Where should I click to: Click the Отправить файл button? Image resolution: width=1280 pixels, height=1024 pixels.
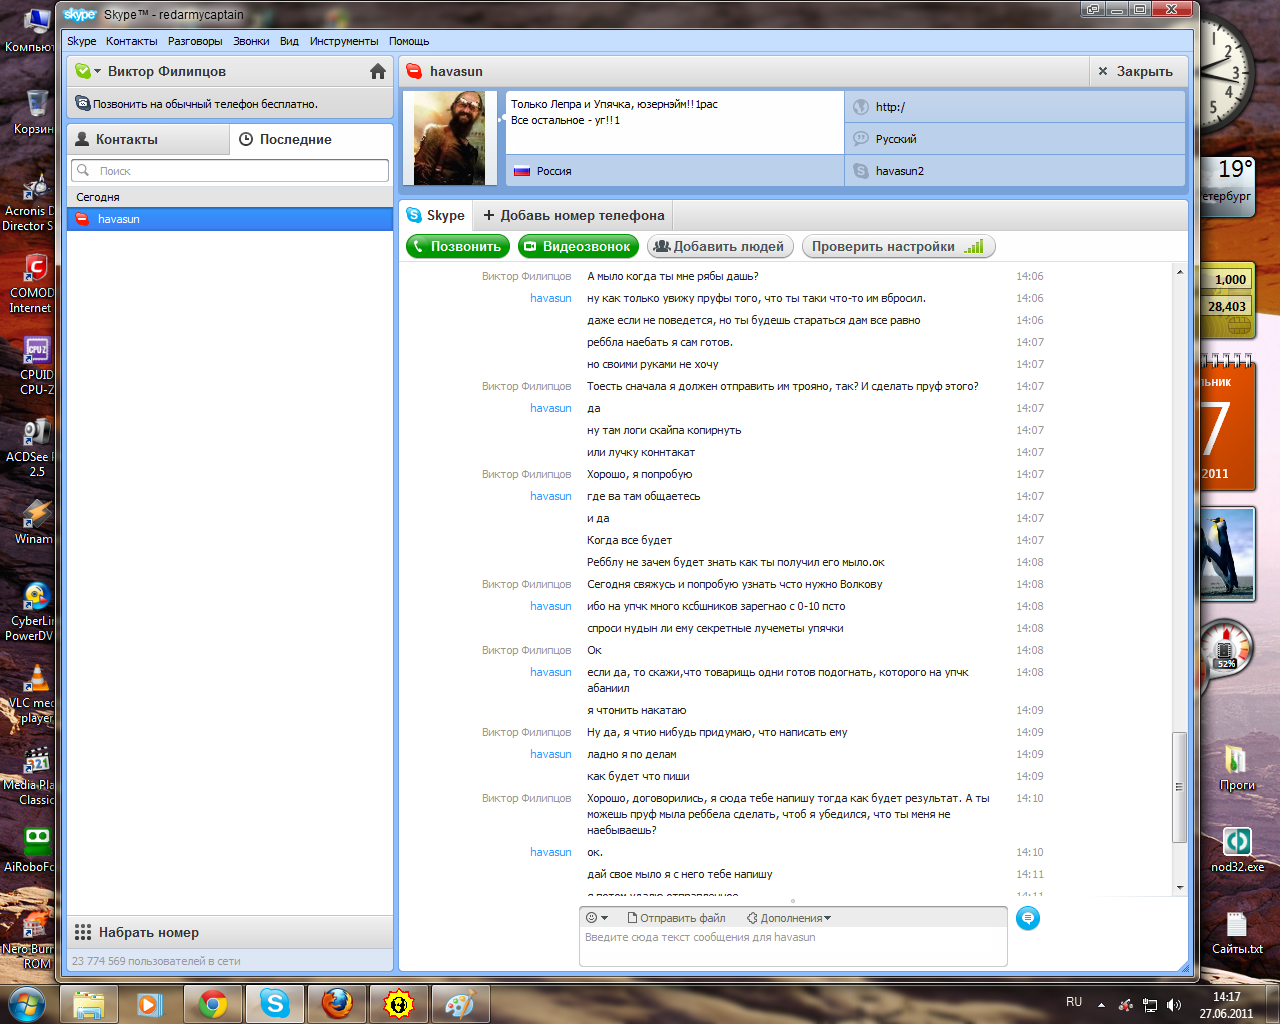676,918
